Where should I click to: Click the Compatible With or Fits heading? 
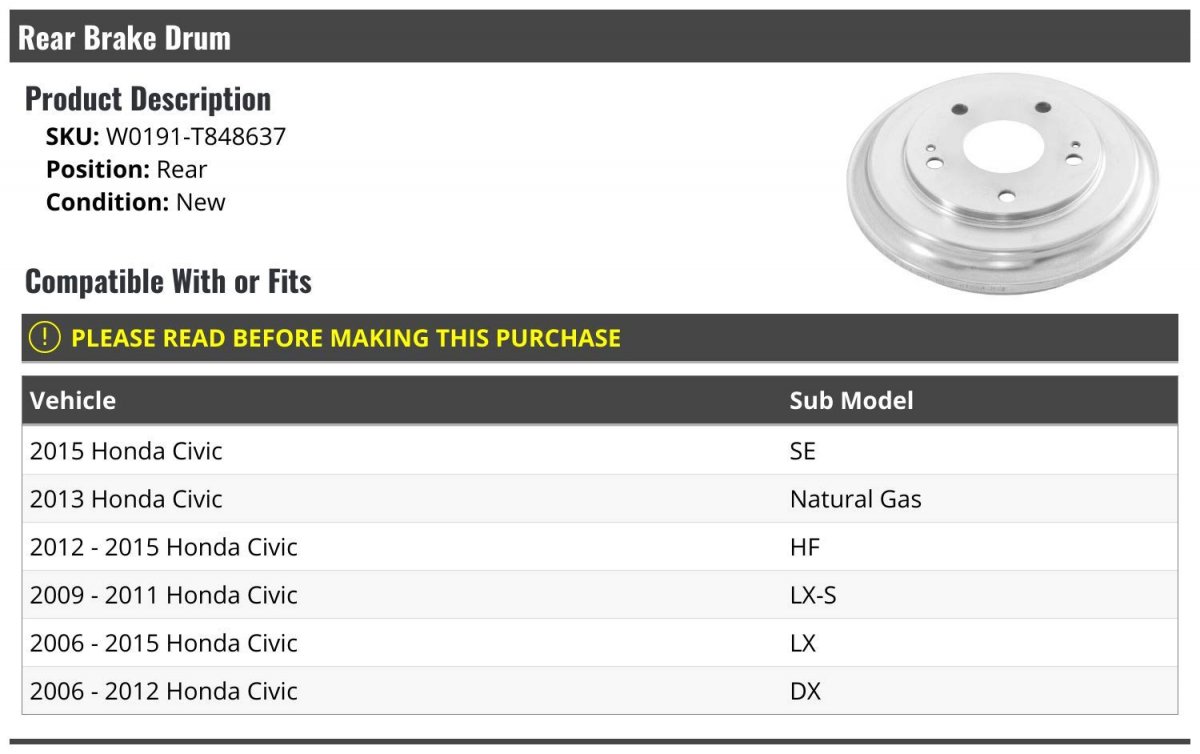click(x=168, y=281)
